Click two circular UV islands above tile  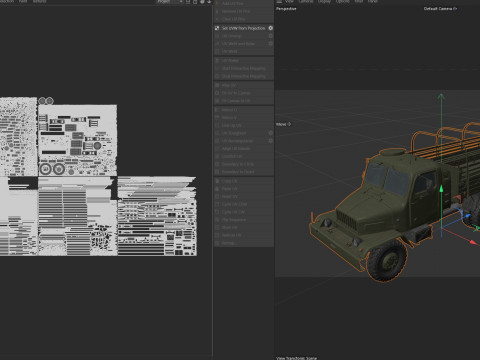click(x=46, y=101)
